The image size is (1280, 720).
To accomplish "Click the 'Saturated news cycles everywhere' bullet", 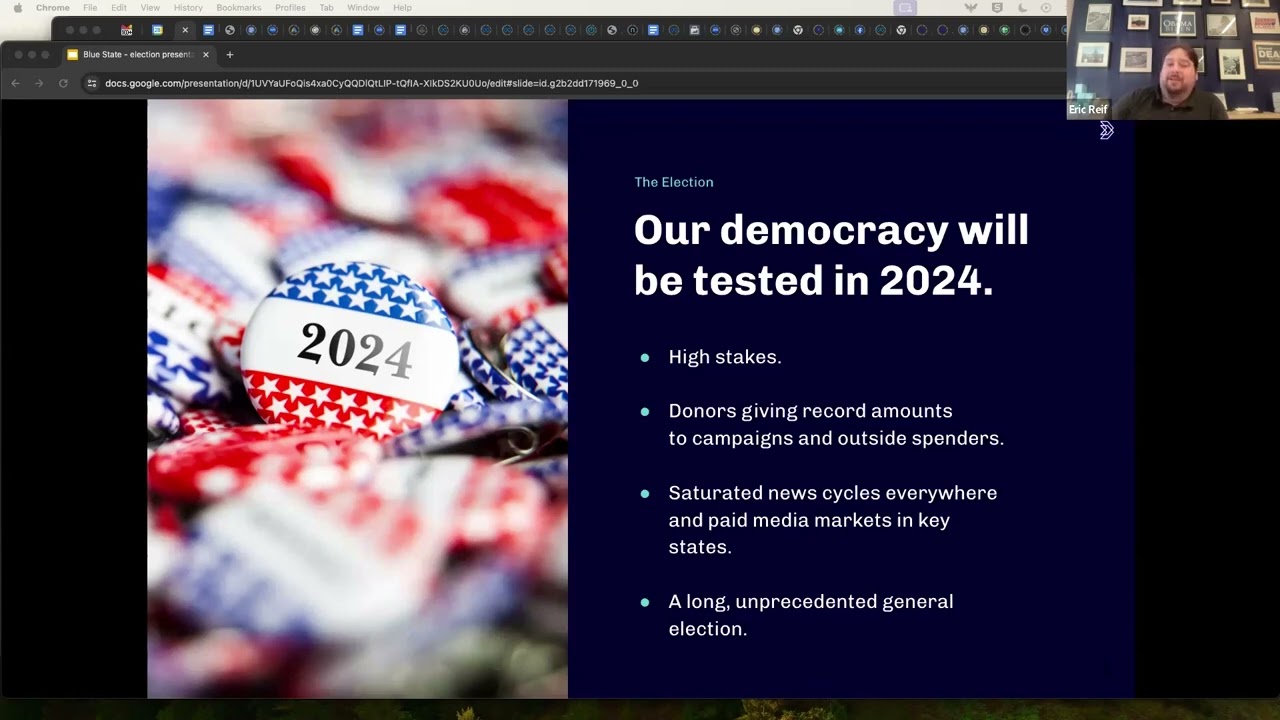I will pos(832,520).
